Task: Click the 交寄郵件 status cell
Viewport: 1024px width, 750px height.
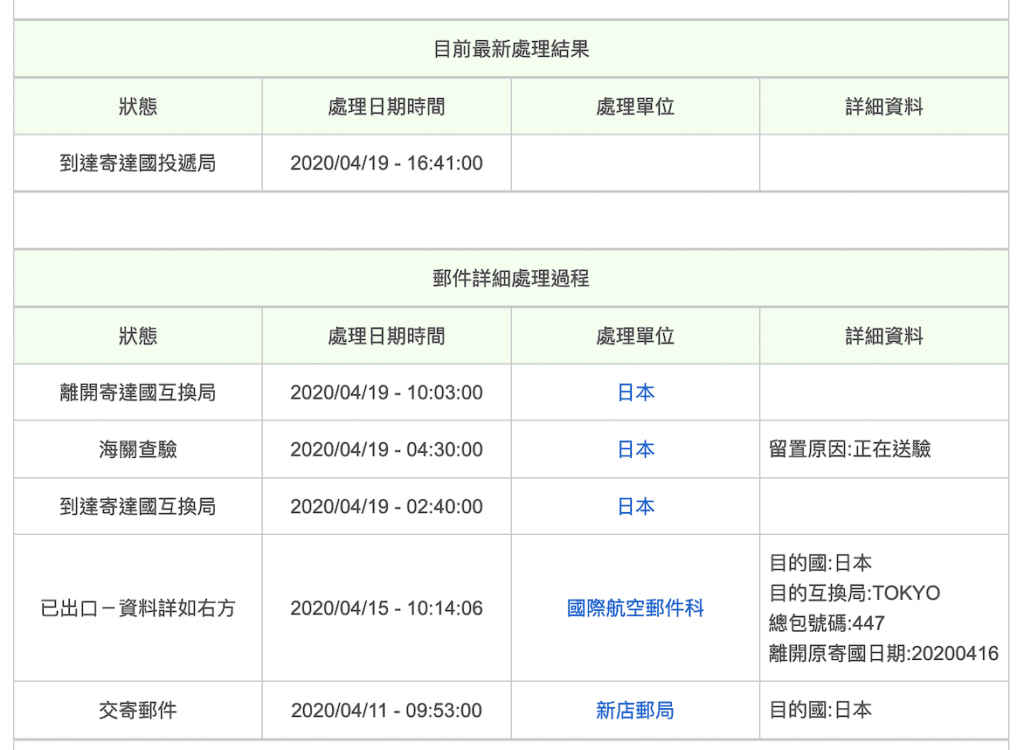Action: click(136, 710)
